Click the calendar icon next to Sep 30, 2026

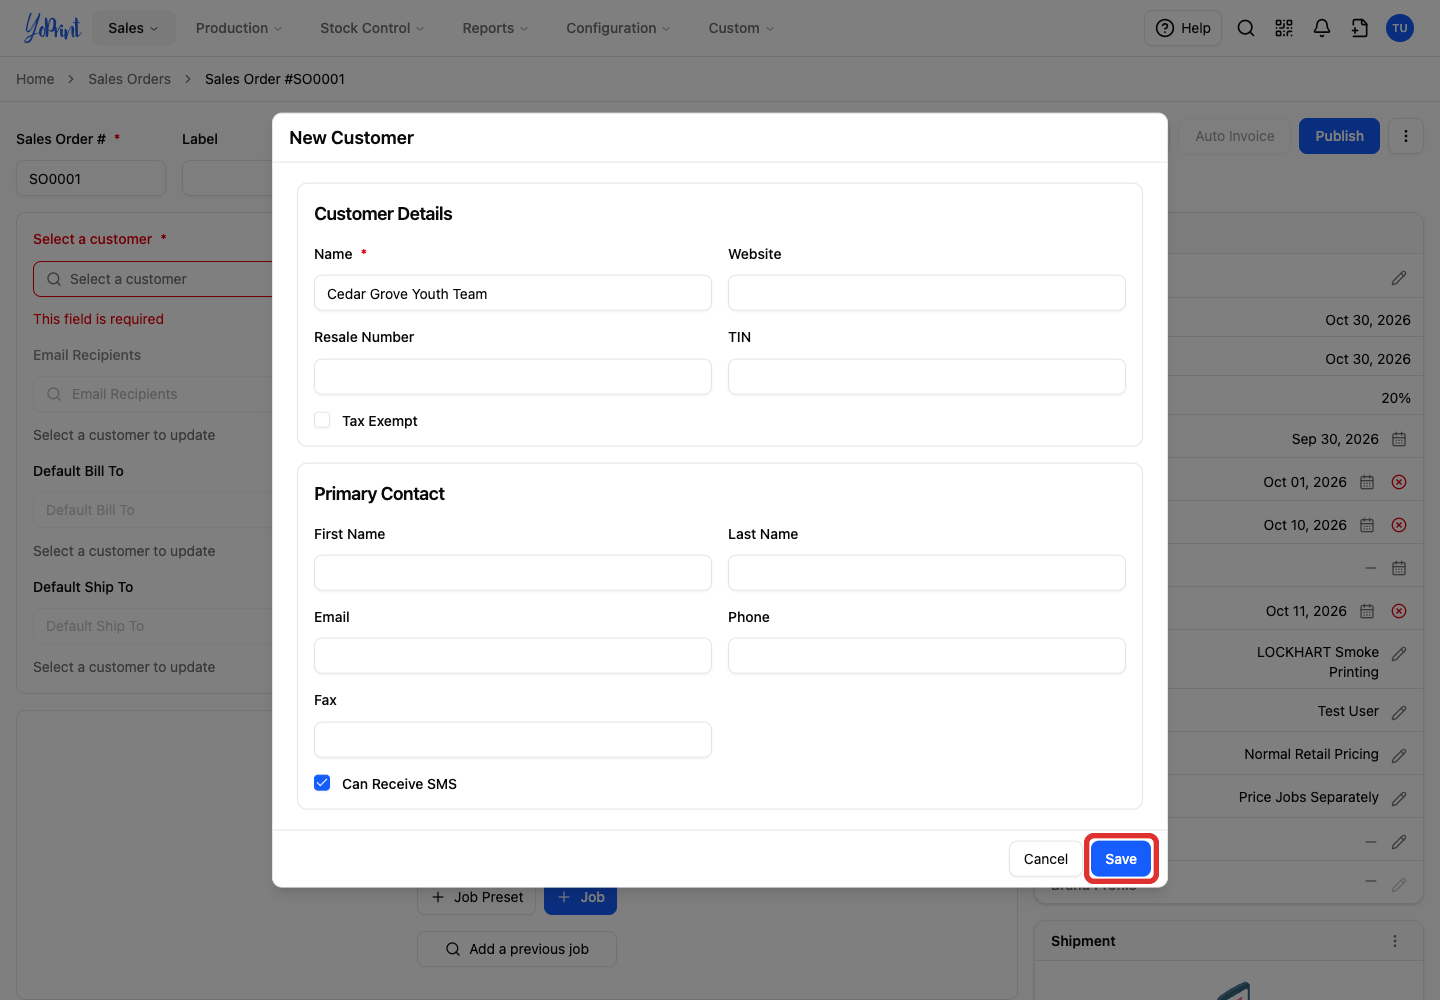1399,439
